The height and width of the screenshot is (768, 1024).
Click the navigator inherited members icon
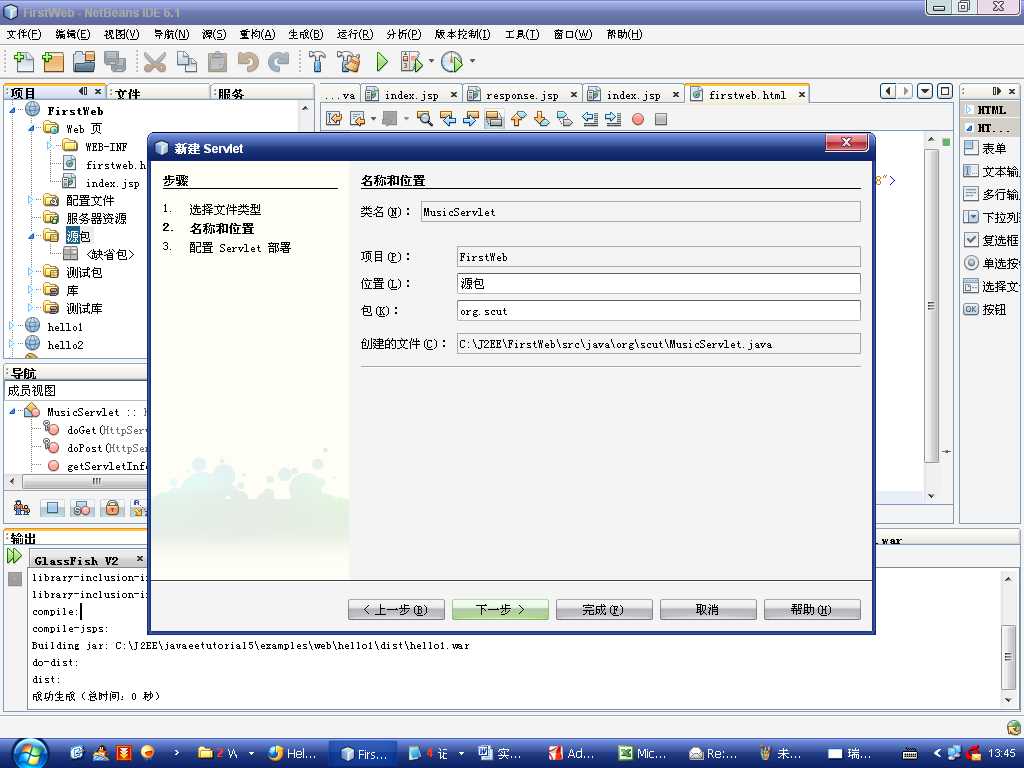pyautogui.click(x=22, y=508)
